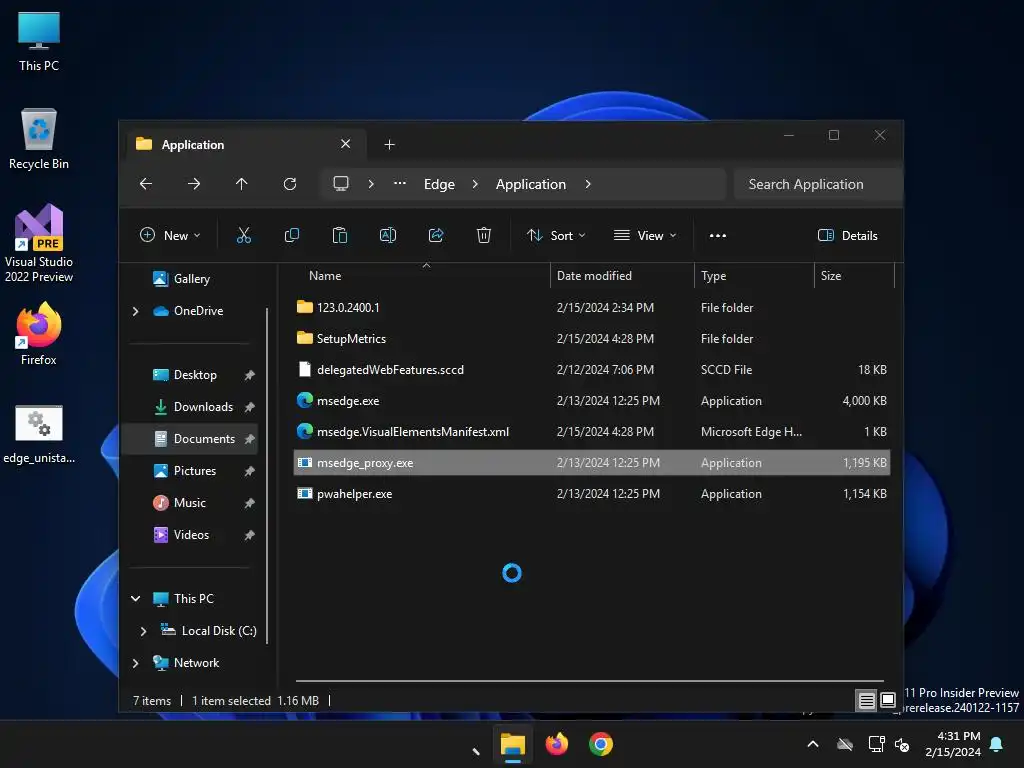Screen dimensions: 1024x768
Task: Select the edge_unista... desktop file
Action: tap(39, 434)
